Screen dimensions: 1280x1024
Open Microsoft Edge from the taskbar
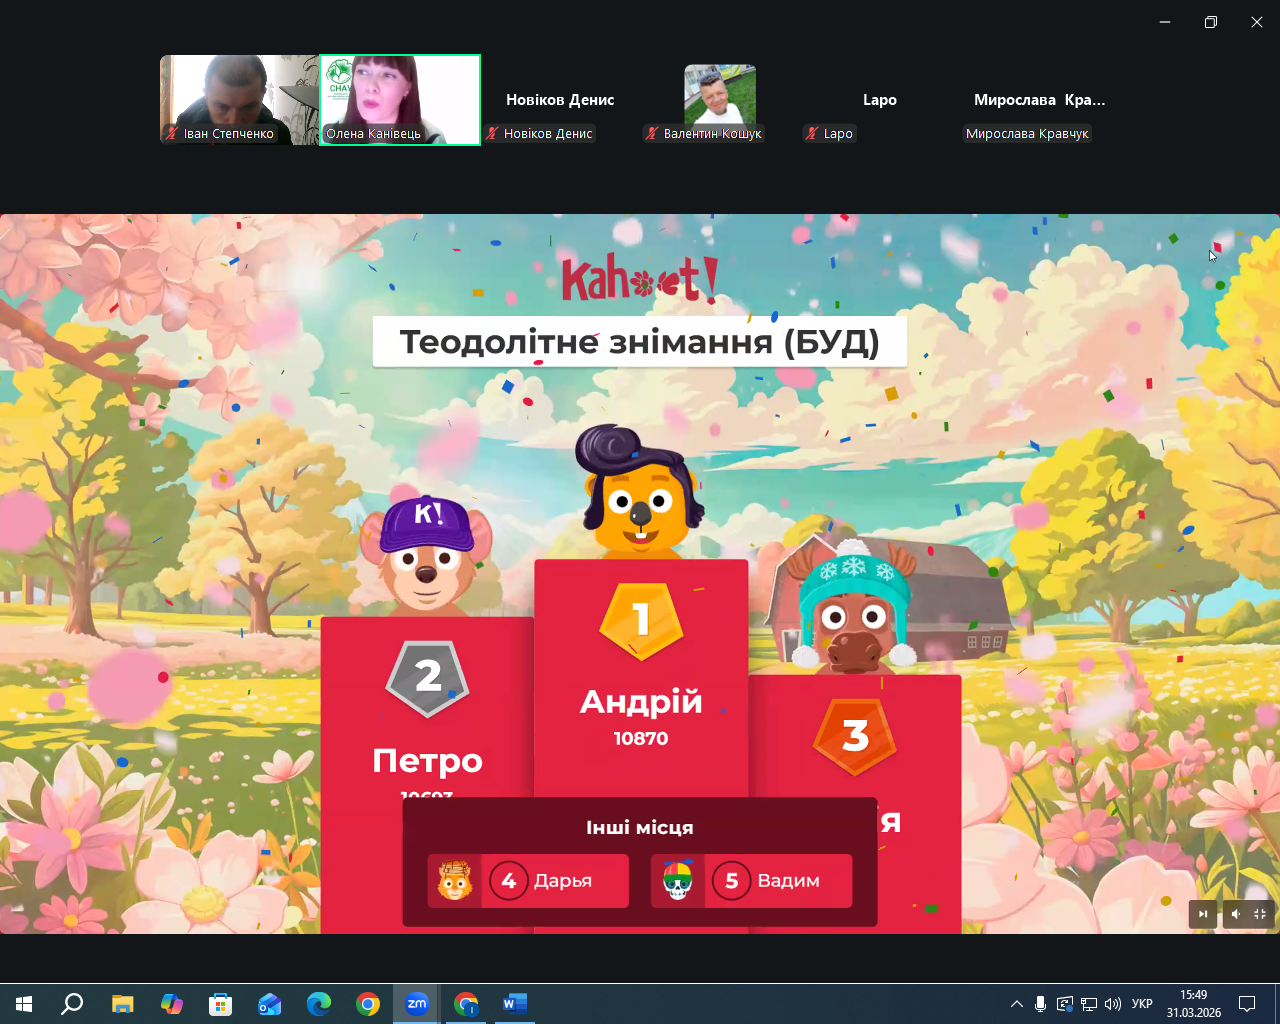(319, 1003)
